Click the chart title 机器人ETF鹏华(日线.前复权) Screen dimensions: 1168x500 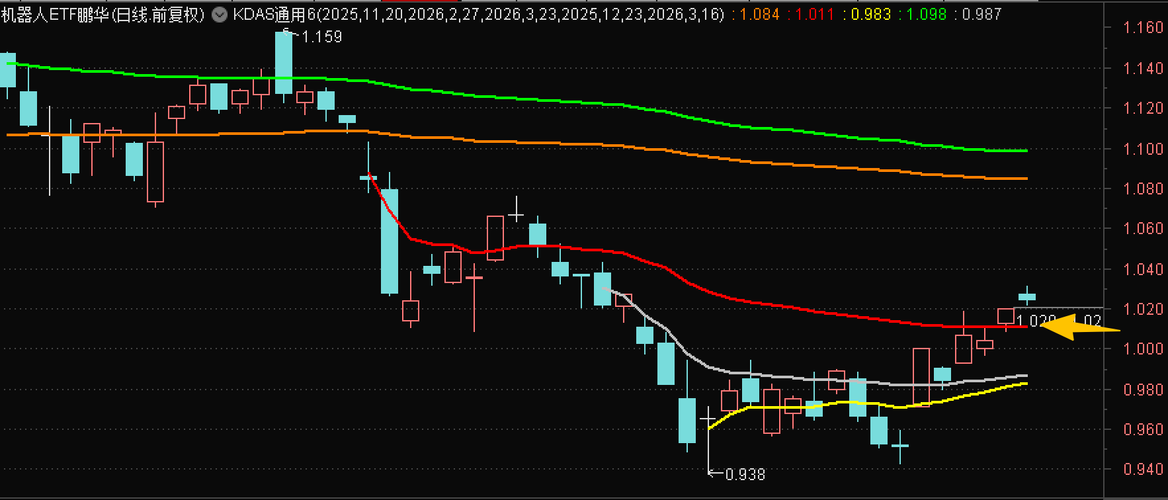coord(104,14)
